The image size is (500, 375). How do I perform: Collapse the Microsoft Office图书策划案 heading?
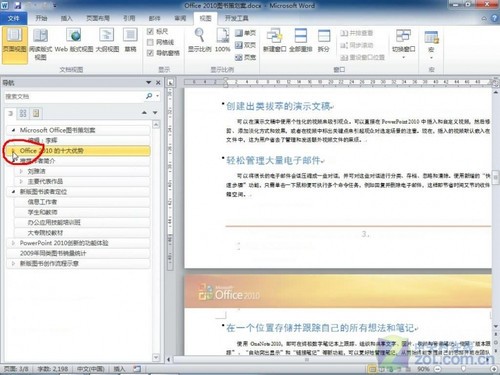point(13,130)
